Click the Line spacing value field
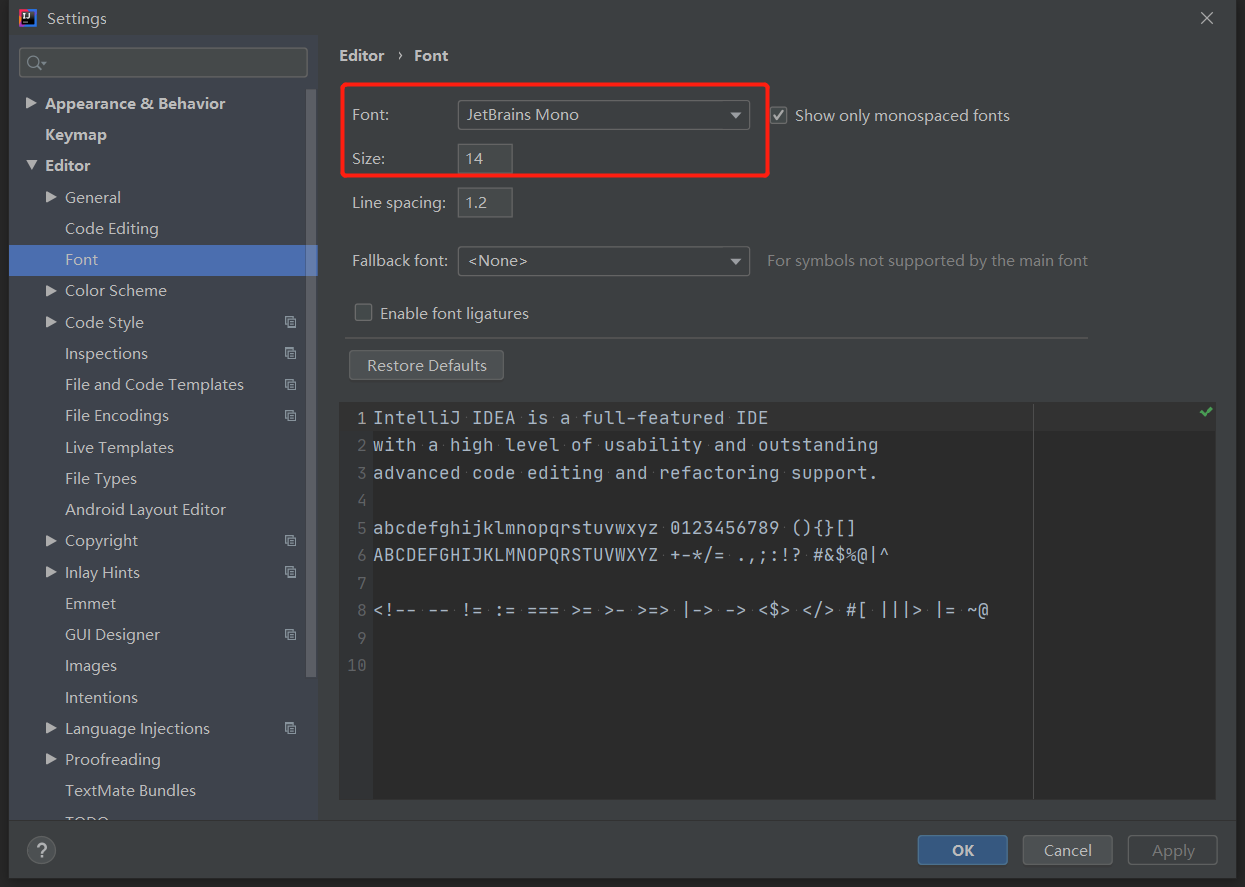This screenshot has width=1245, height=887. (484, 202)
